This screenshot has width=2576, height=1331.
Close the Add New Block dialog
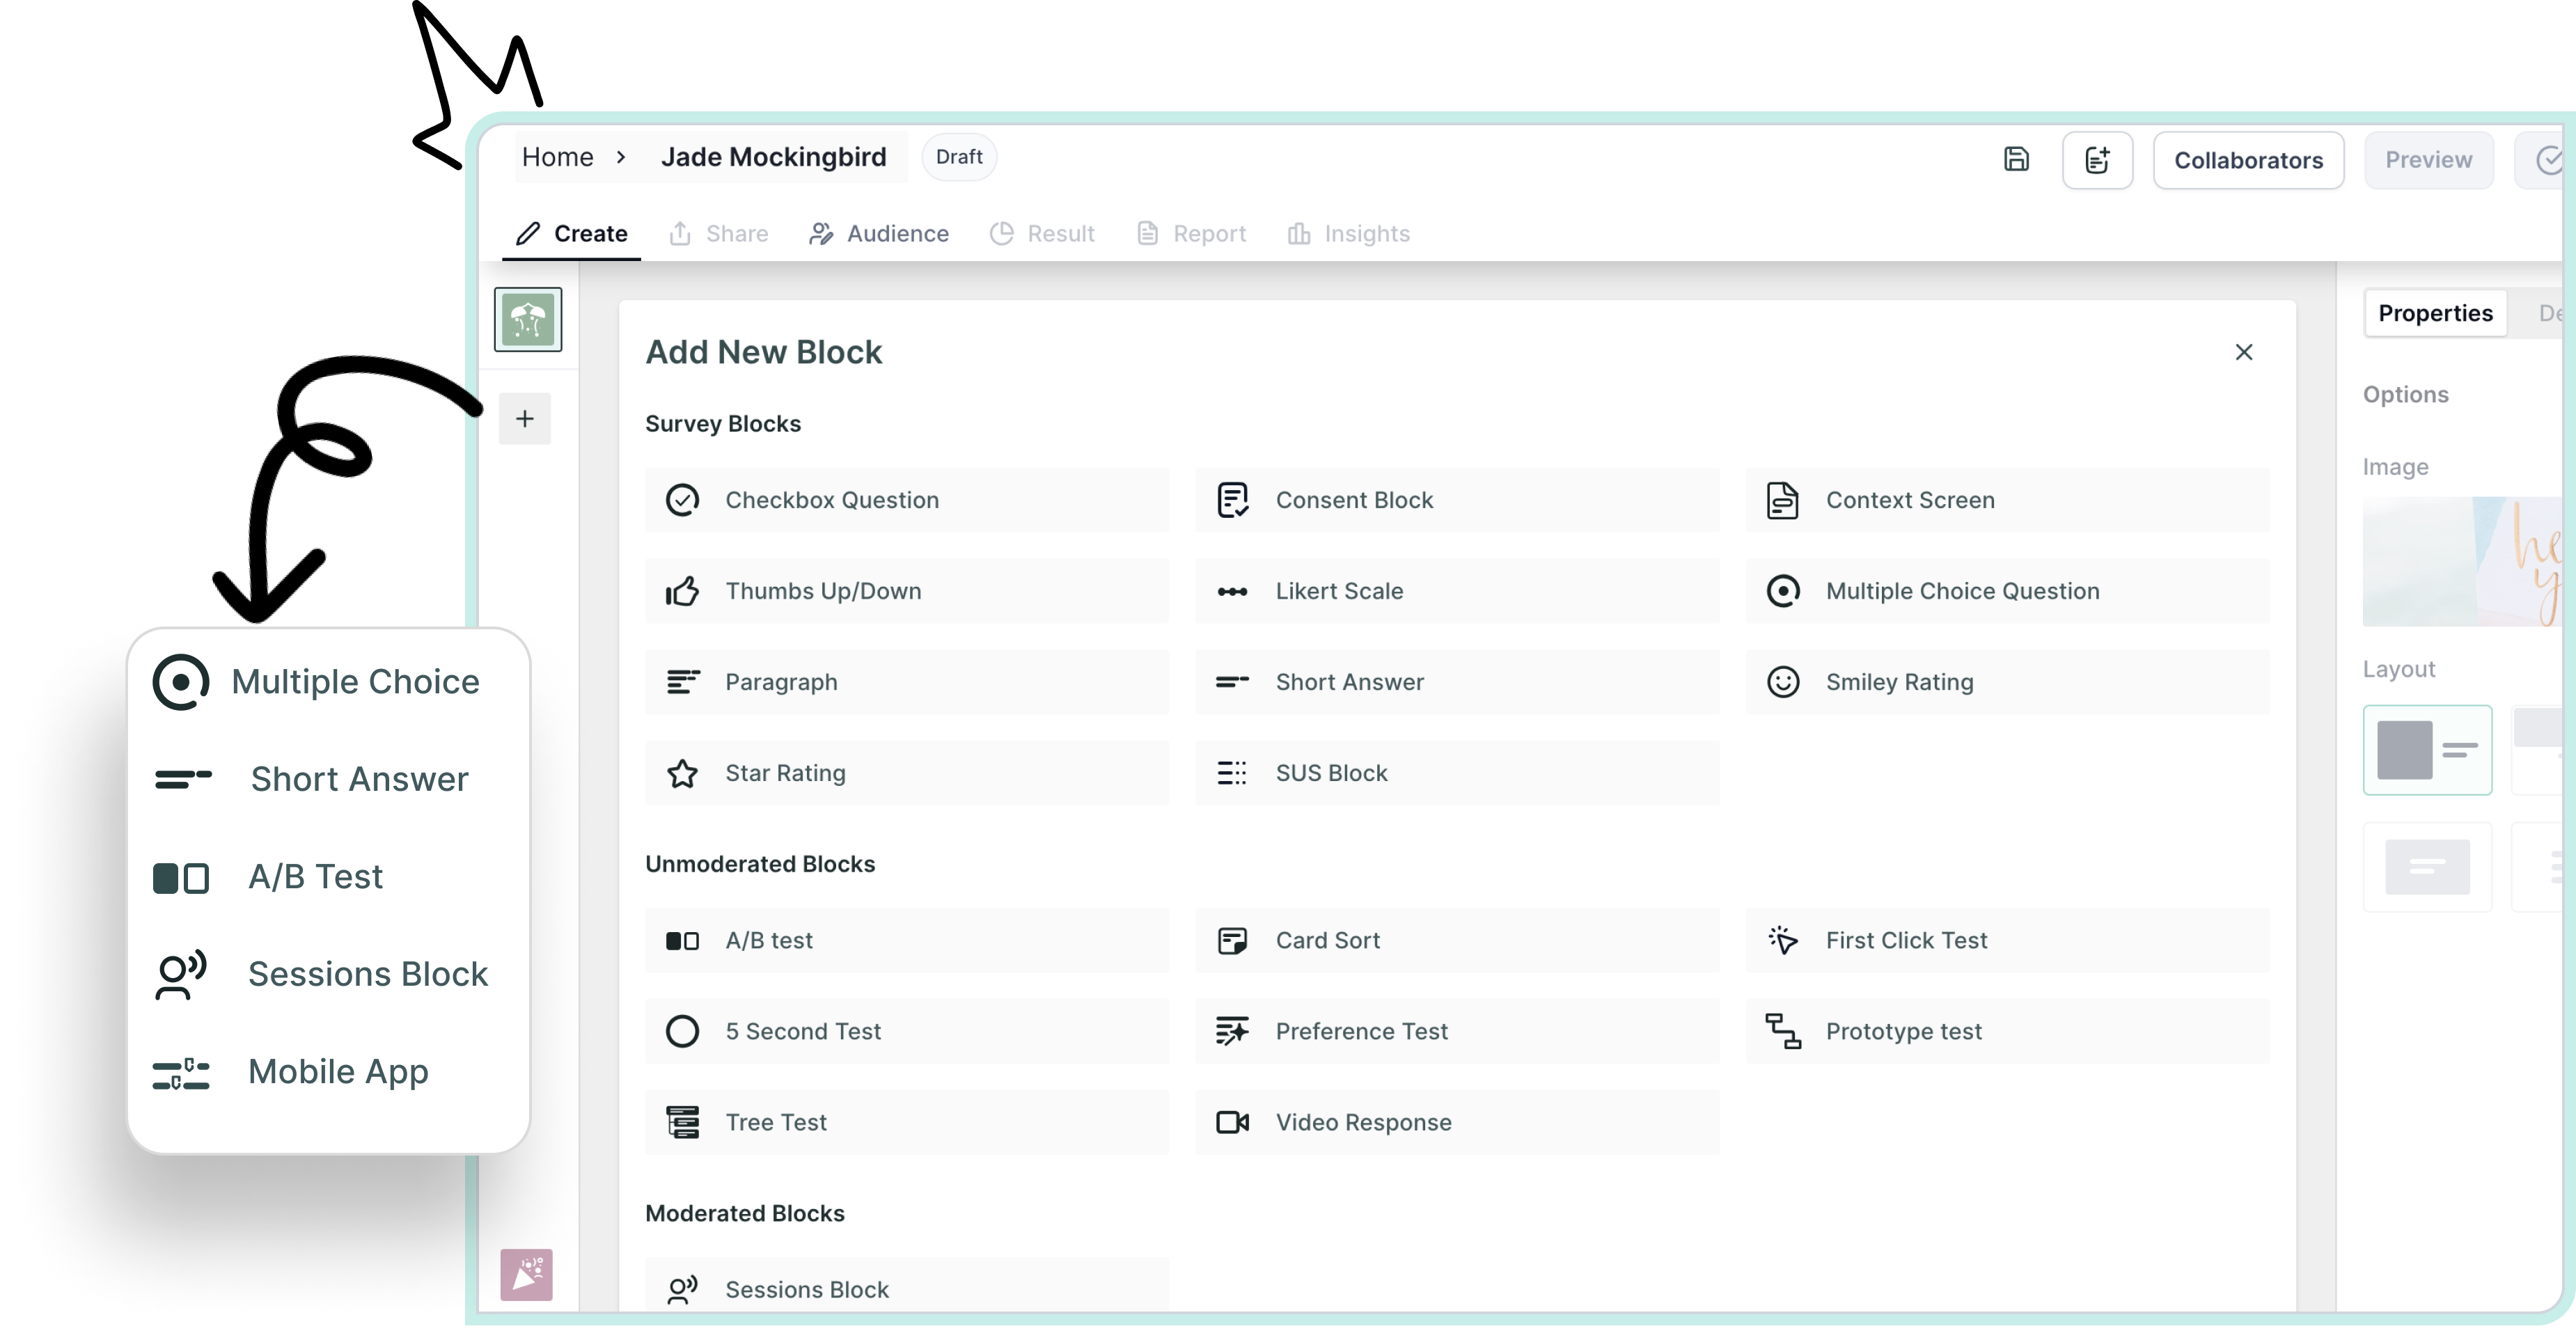pyautogui.click(x=2244, y=353)
